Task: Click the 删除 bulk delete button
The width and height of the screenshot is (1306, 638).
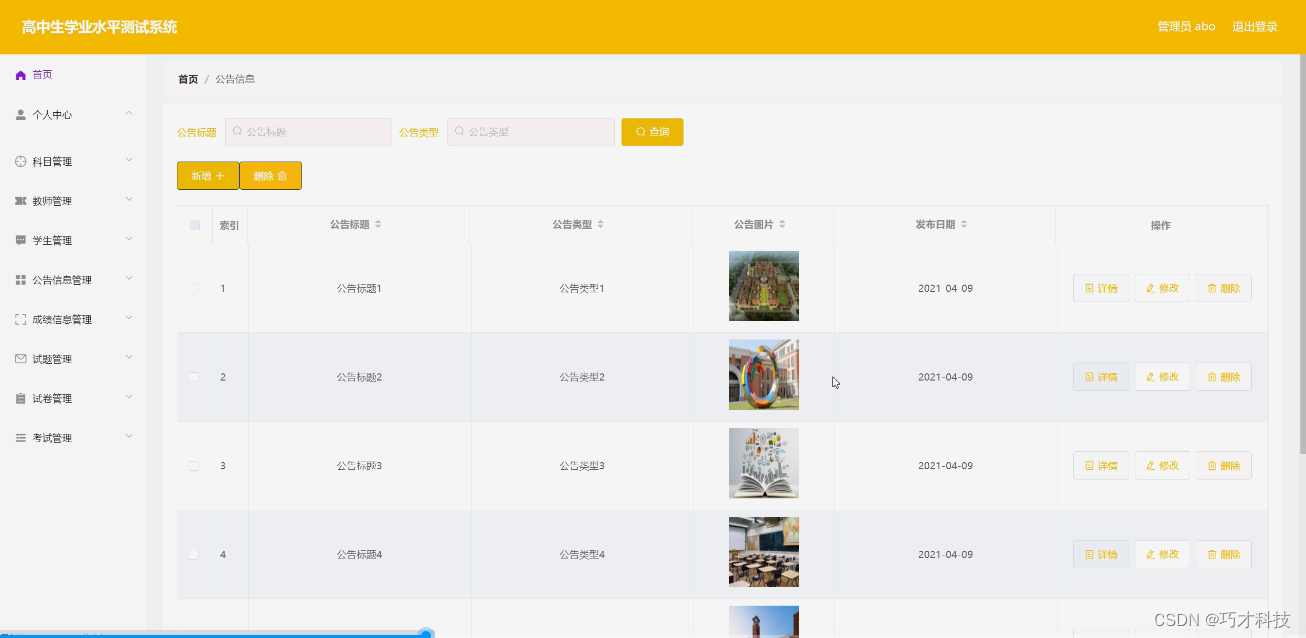Action: tap(271, 176)
